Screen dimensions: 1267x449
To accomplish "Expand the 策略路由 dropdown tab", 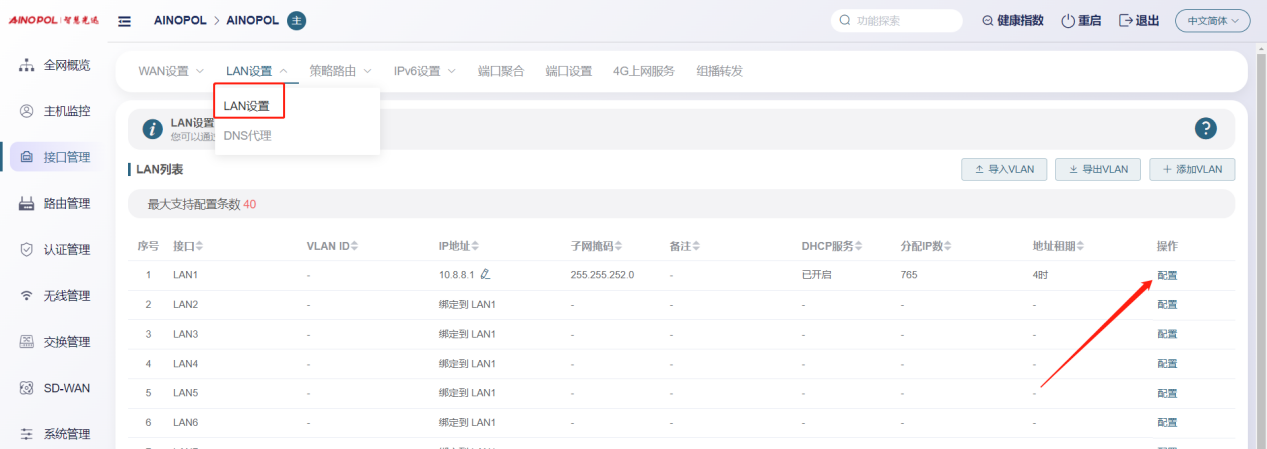I will [340, 71].
